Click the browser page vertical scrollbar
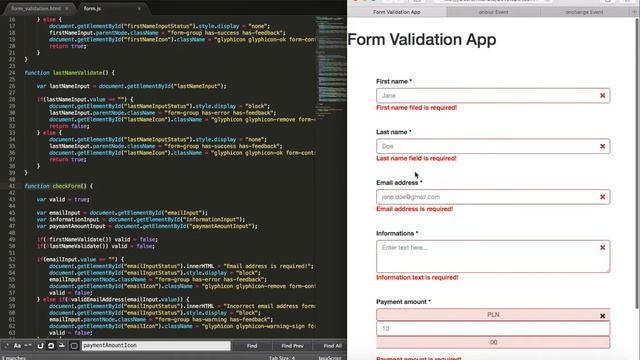This screenshot has width=640, height=360. click(x=637, y=163)
